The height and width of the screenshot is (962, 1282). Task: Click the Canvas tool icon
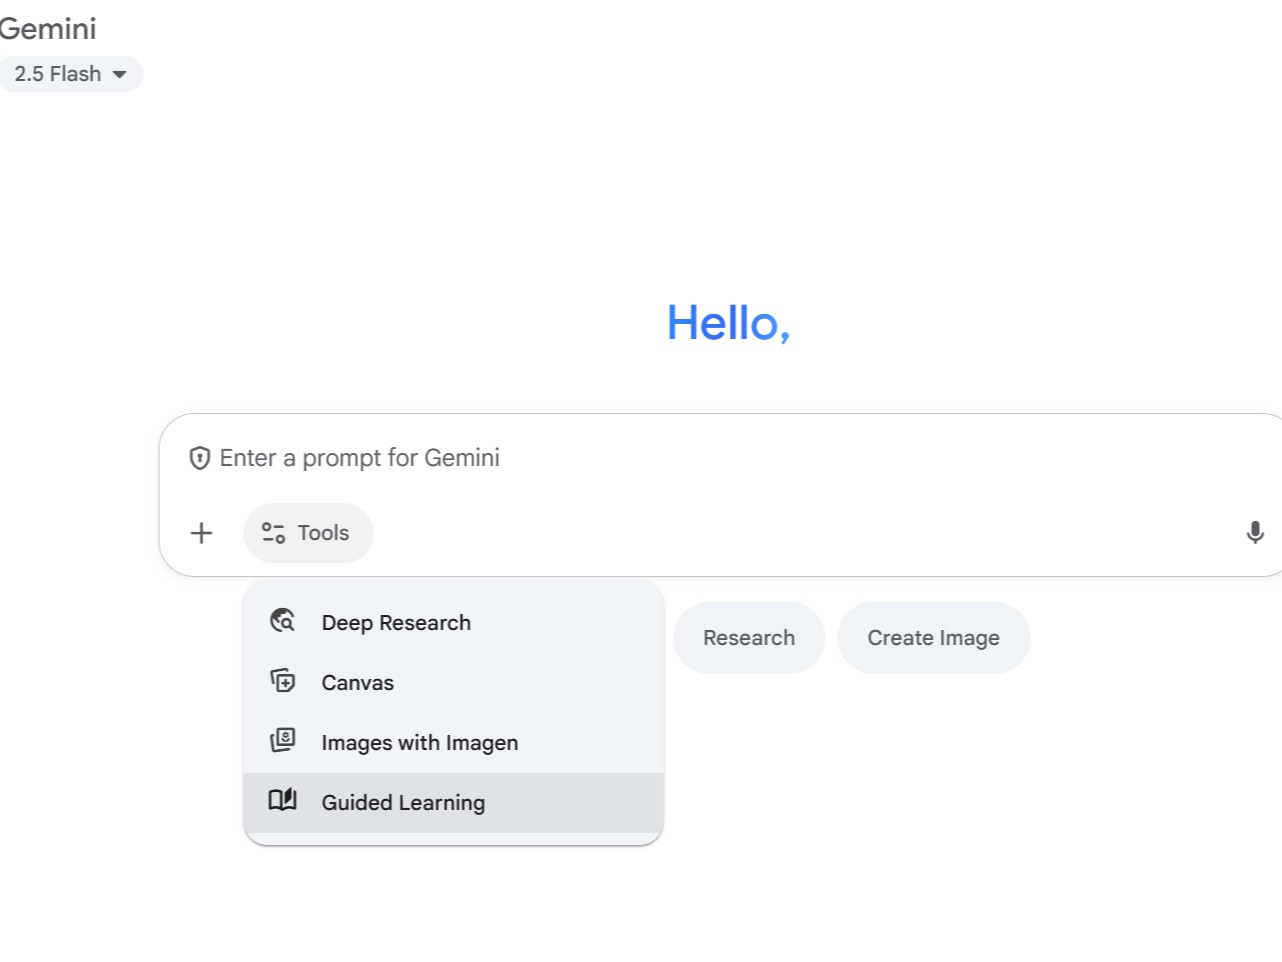point(282,681)
